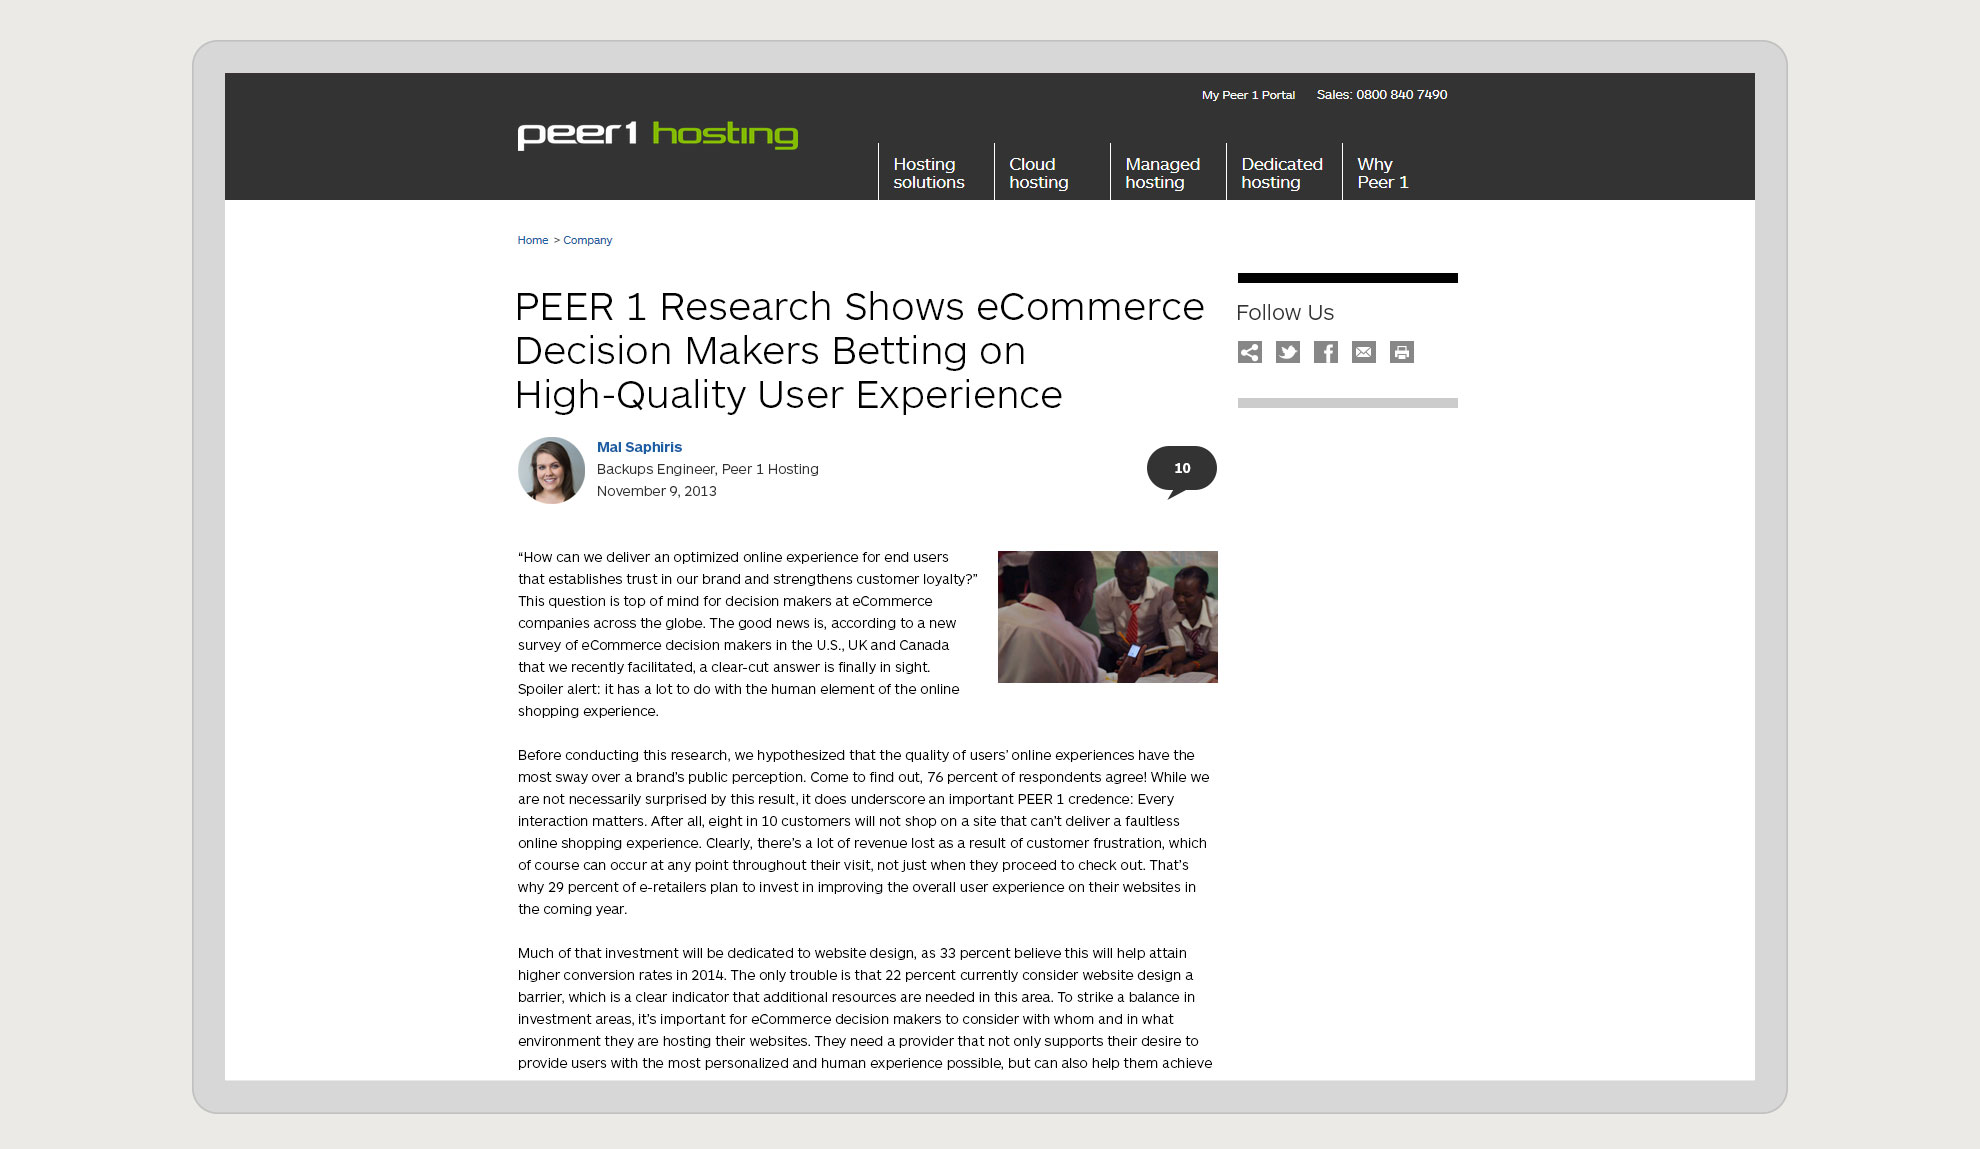
Task: Click the email envelope icon
Action: point(1363,352)
